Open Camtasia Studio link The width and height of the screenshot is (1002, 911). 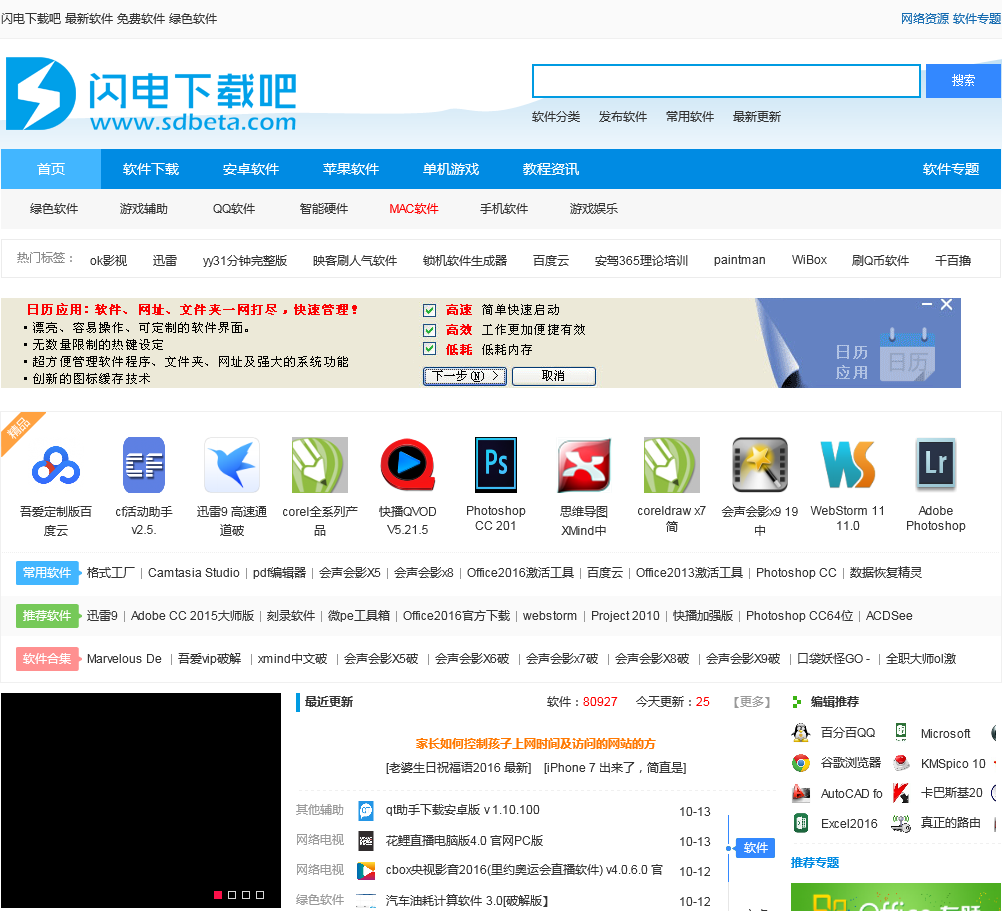point(194,573)
